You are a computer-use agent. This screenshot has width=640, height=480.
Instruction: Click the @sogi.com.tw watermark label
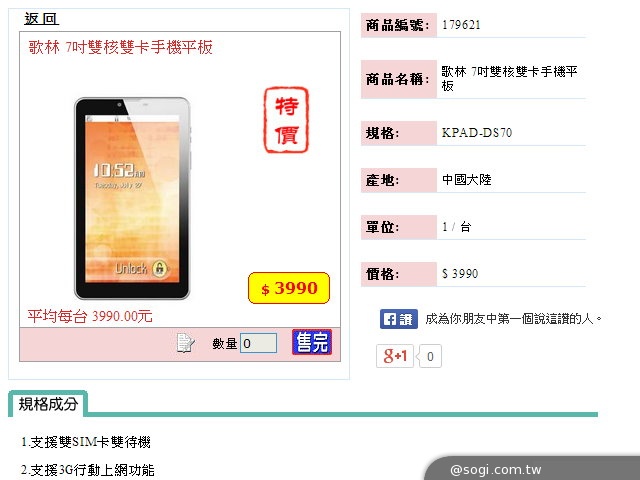(496, 469)
